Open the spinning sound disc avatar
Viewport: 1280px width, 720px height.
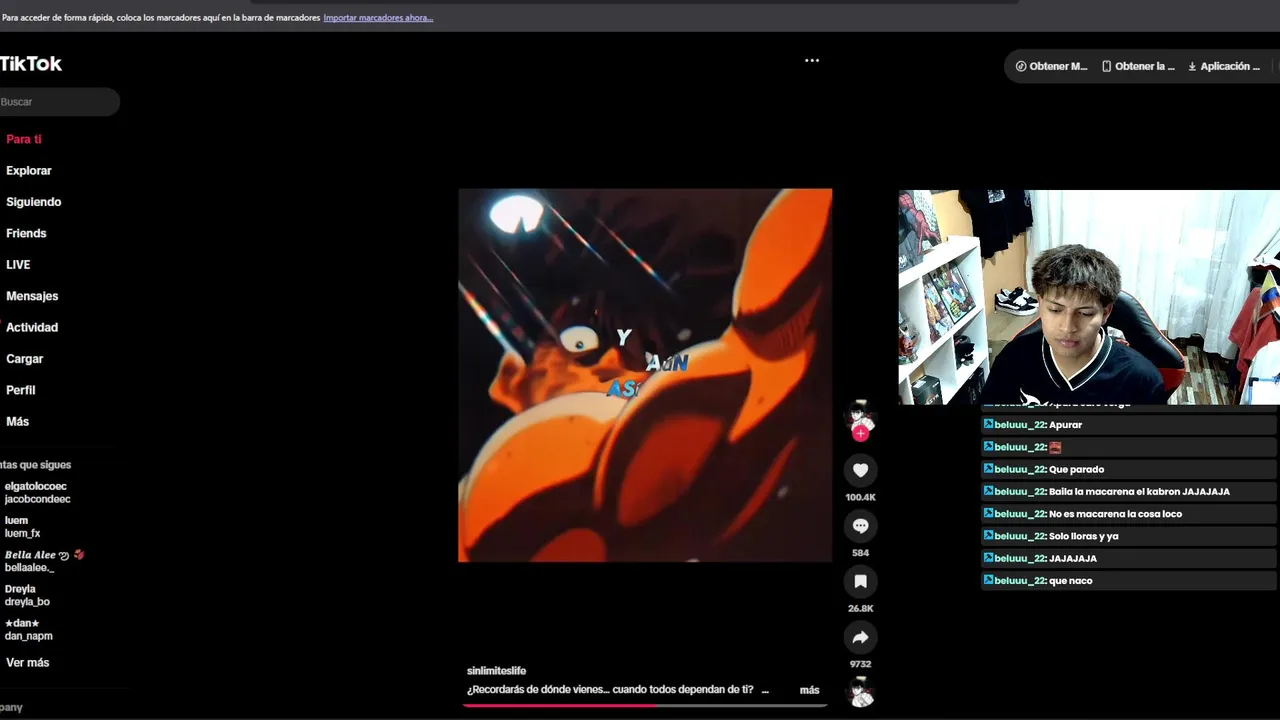pyautogui.click(x=860, y=692)
